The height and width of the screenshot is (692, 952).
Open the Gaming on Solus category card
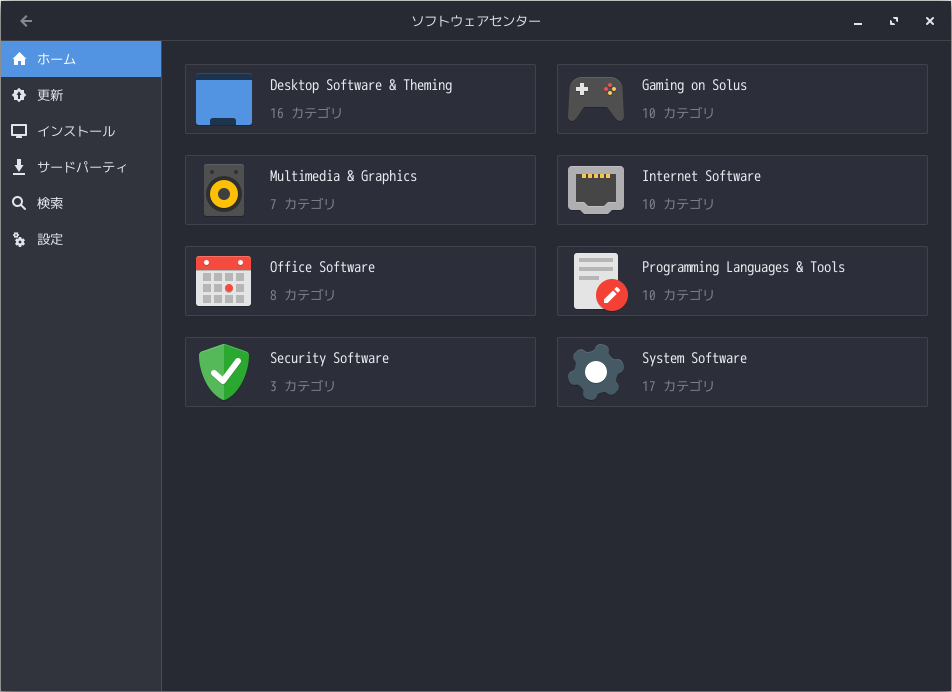point(741,98)
